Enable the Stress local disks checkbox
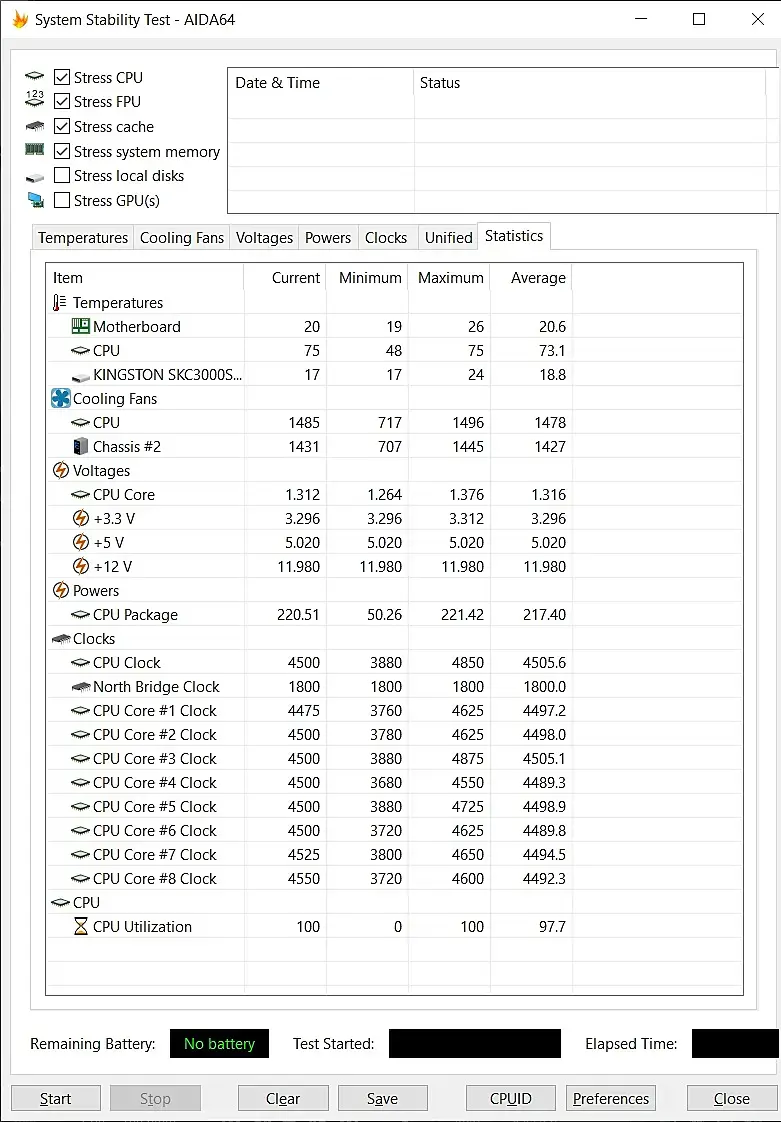Screen dimensions: 781x1122 click(x=62, y=175)
